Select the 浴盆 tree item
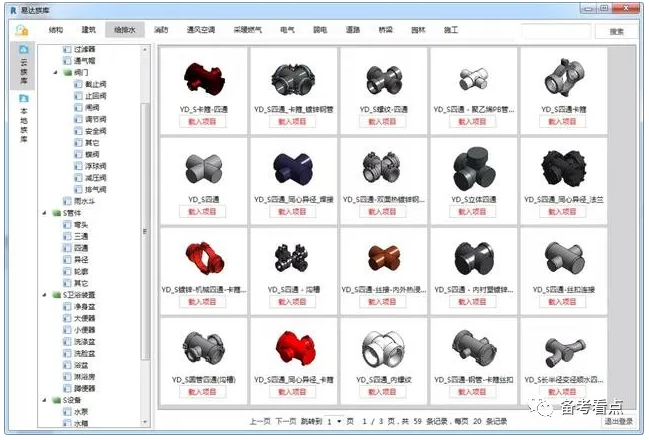Screen dimensions: 649x440 tap(81, 365)
